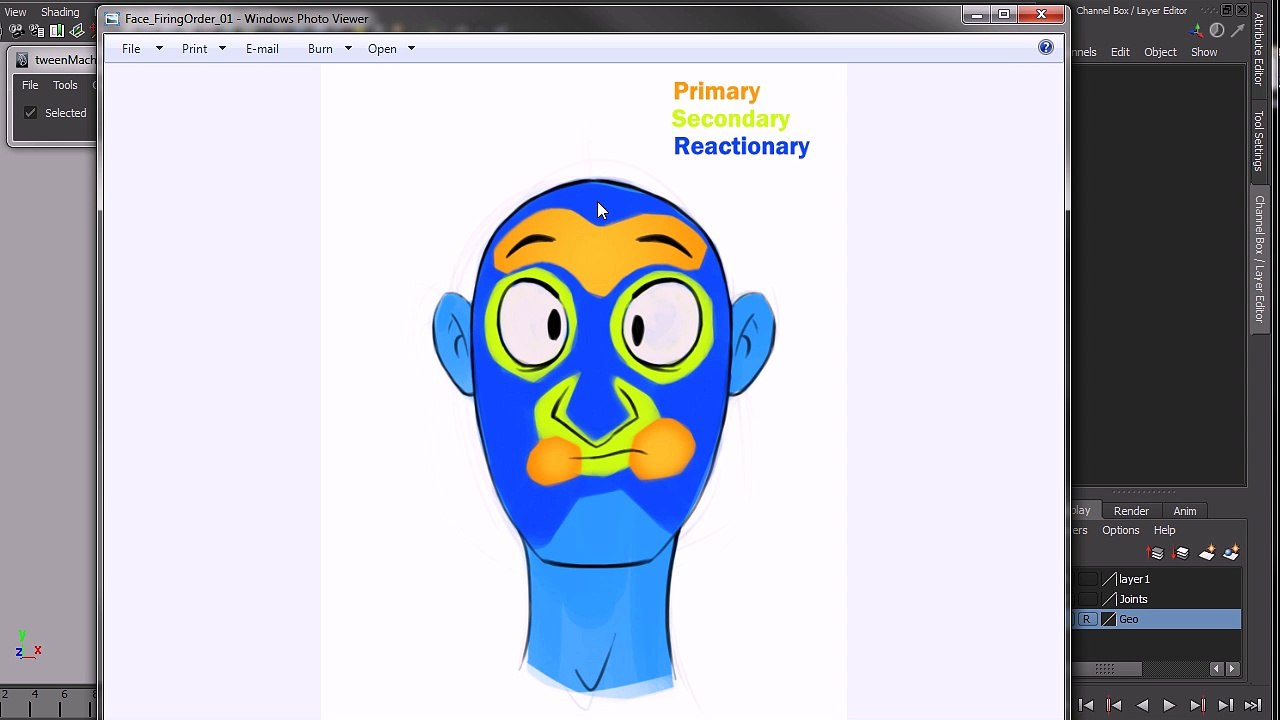1280x720 pixels.
Task: Open Channel Box Edit menu
Action: [1120, 52]
